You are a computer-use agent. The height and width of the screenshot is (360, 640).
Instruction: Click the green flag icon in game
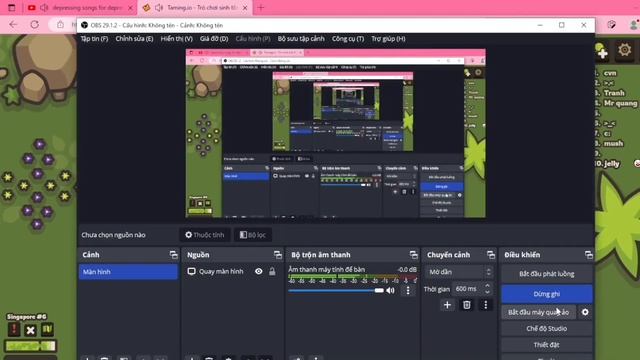47,329
